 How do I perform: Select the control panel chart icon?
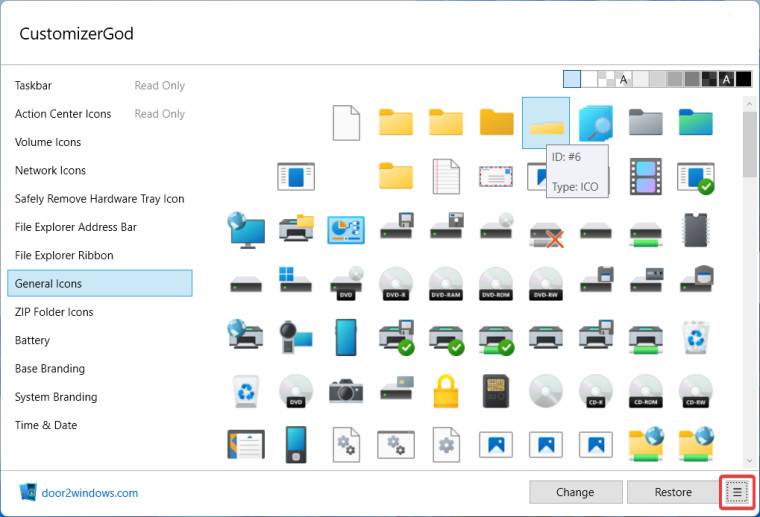pos(346,230)
